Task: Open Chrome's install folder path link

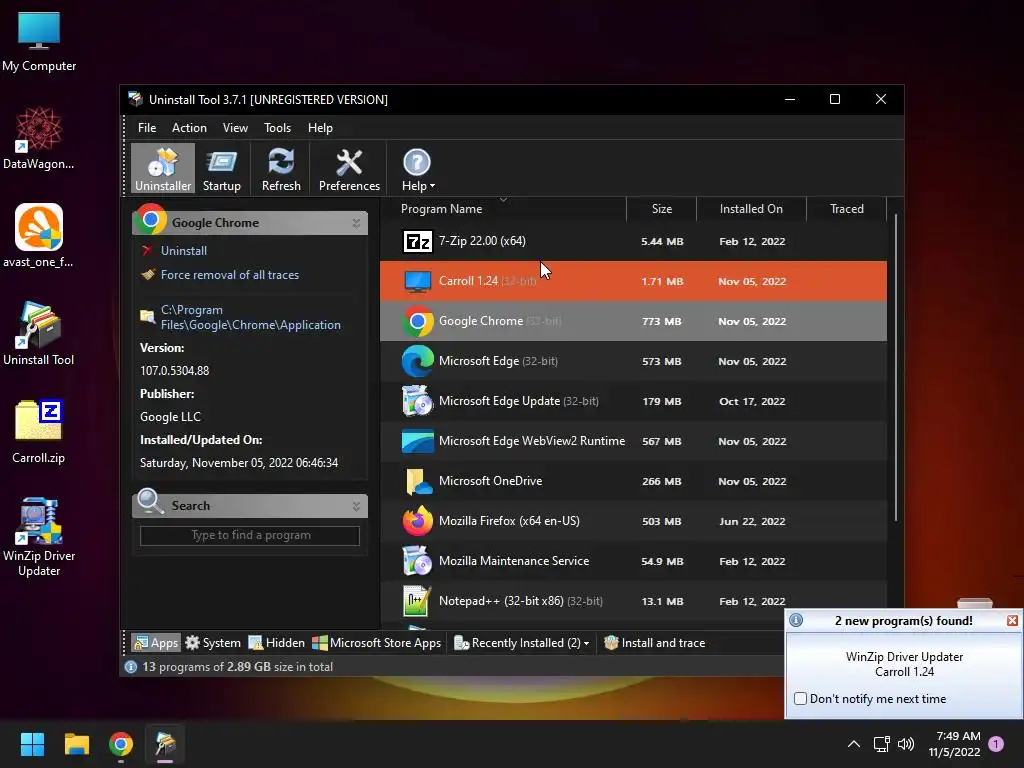Action: pos(251,317)
